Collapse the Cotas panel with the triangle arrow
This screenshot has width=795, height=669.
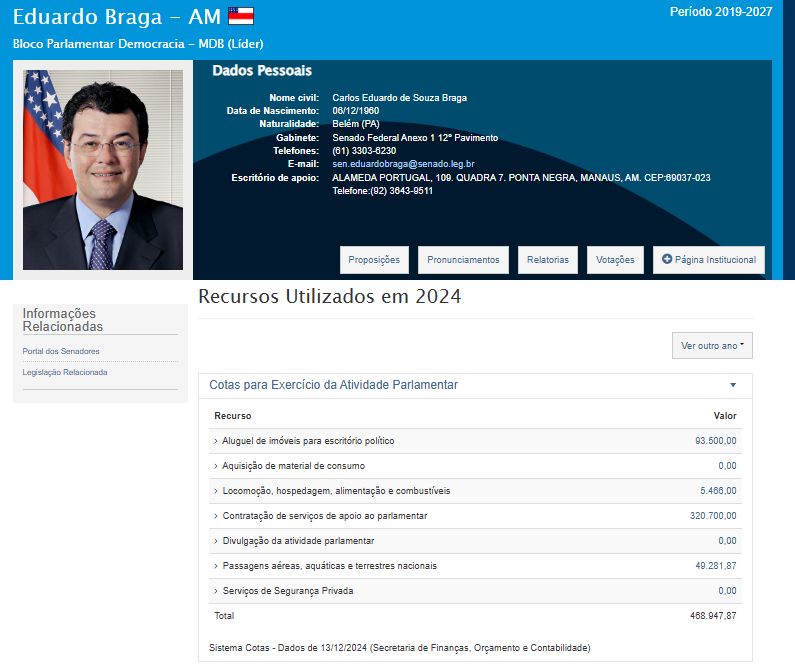click(x=733, y=385)
